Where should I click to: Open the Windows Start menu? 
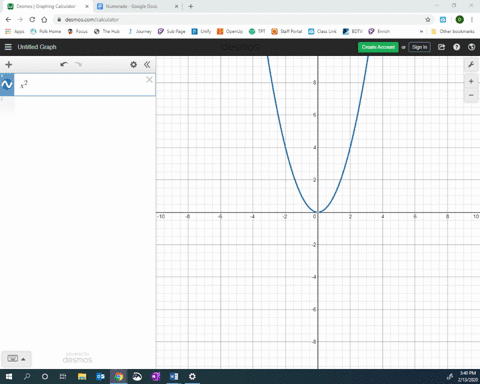(x=9, y=377)
